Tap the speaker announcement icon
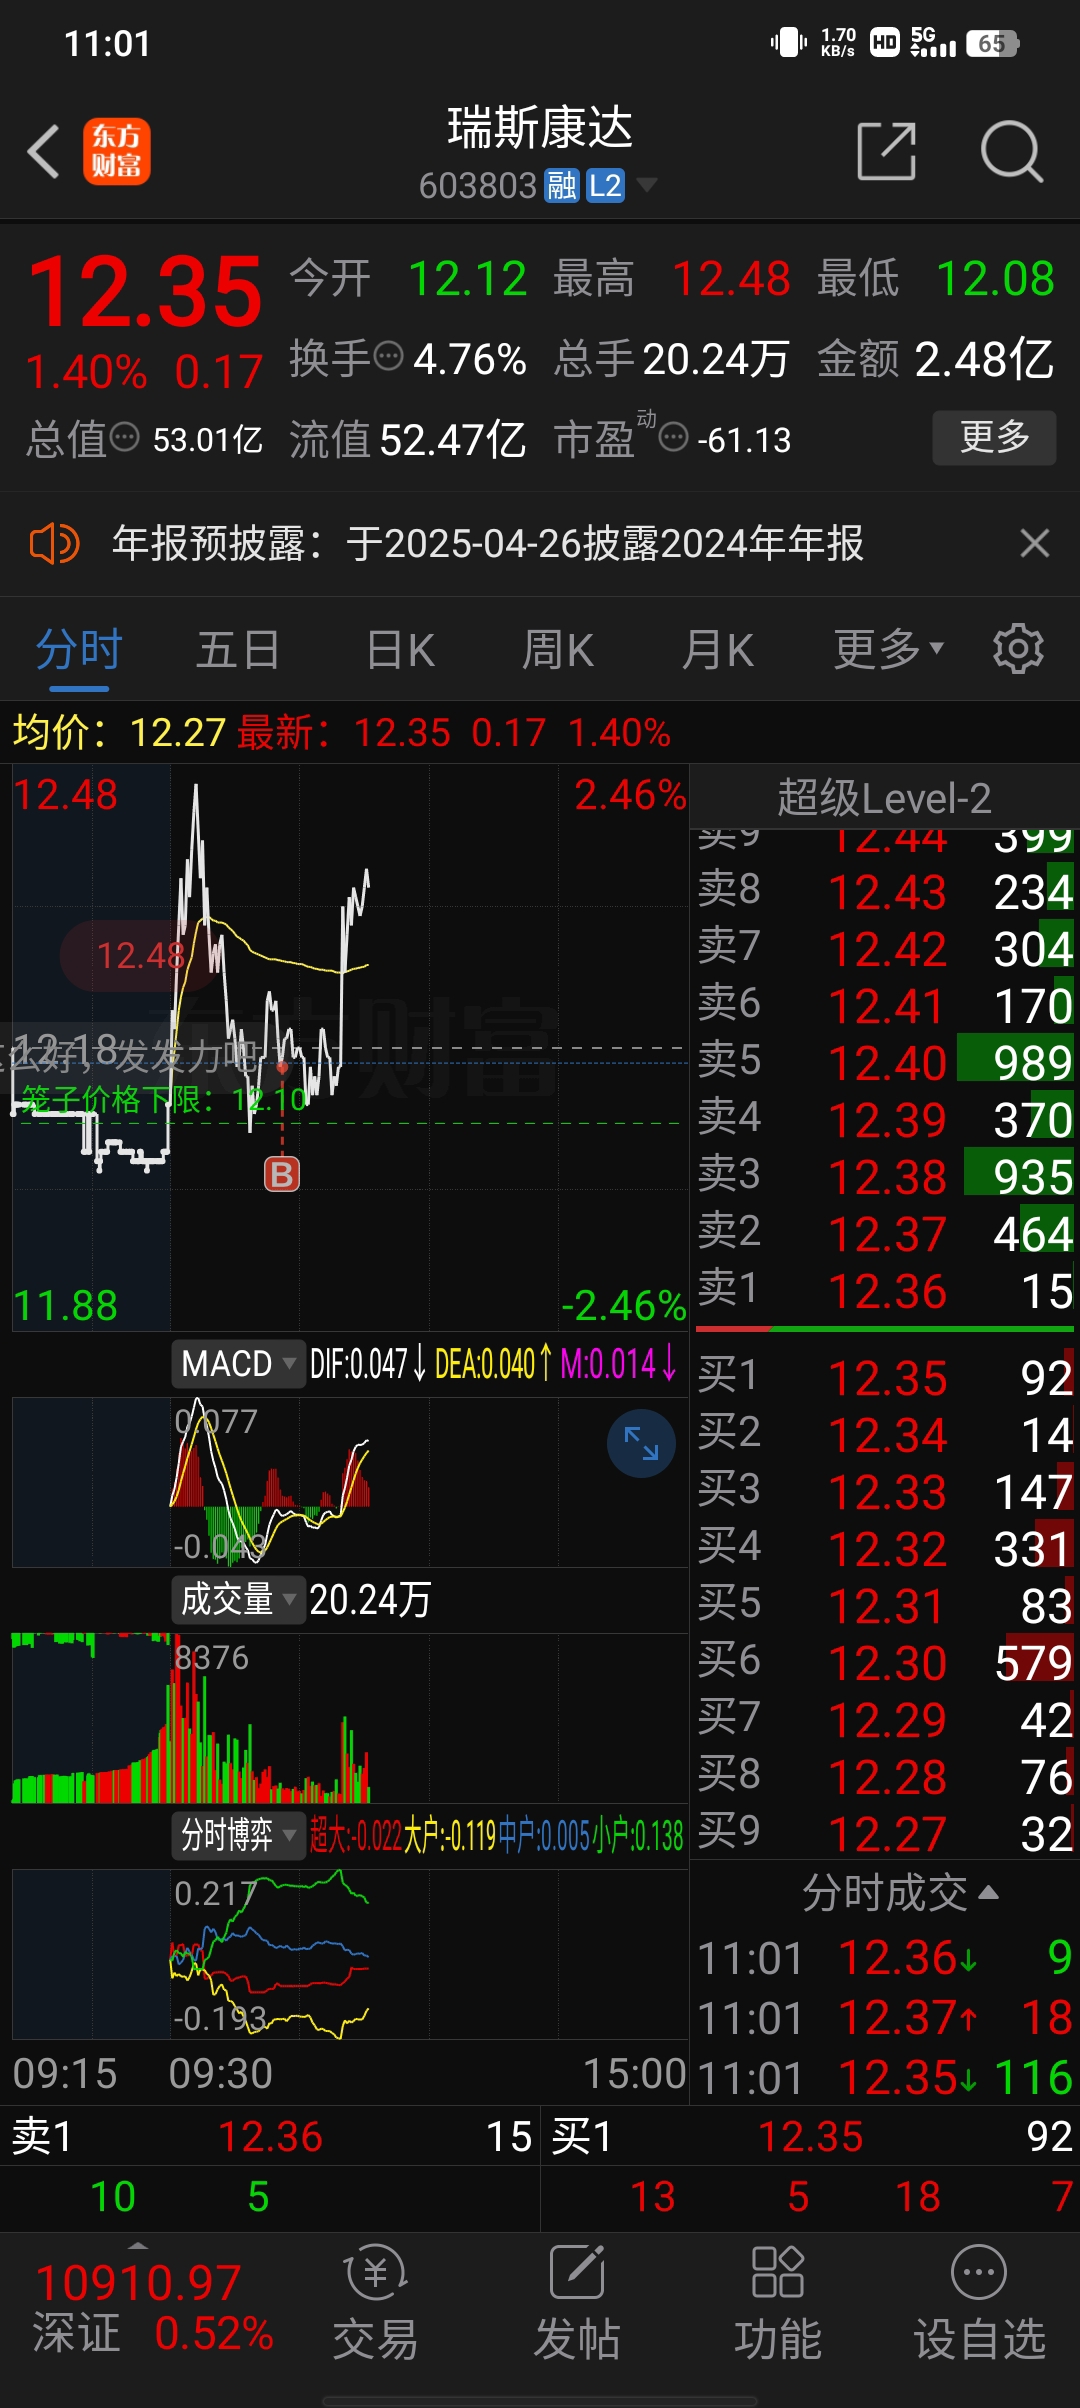The image size is (1080, 2408). [54, 544]
